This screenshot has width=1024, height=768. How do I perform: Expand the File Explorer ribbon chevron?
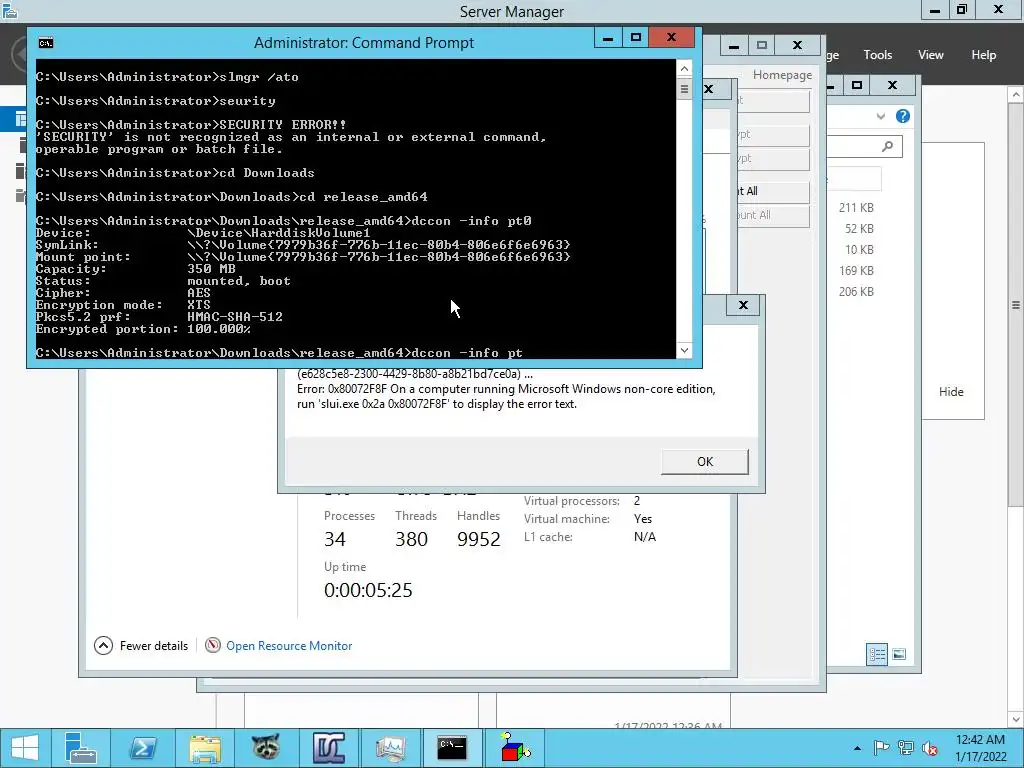[881, 116]
